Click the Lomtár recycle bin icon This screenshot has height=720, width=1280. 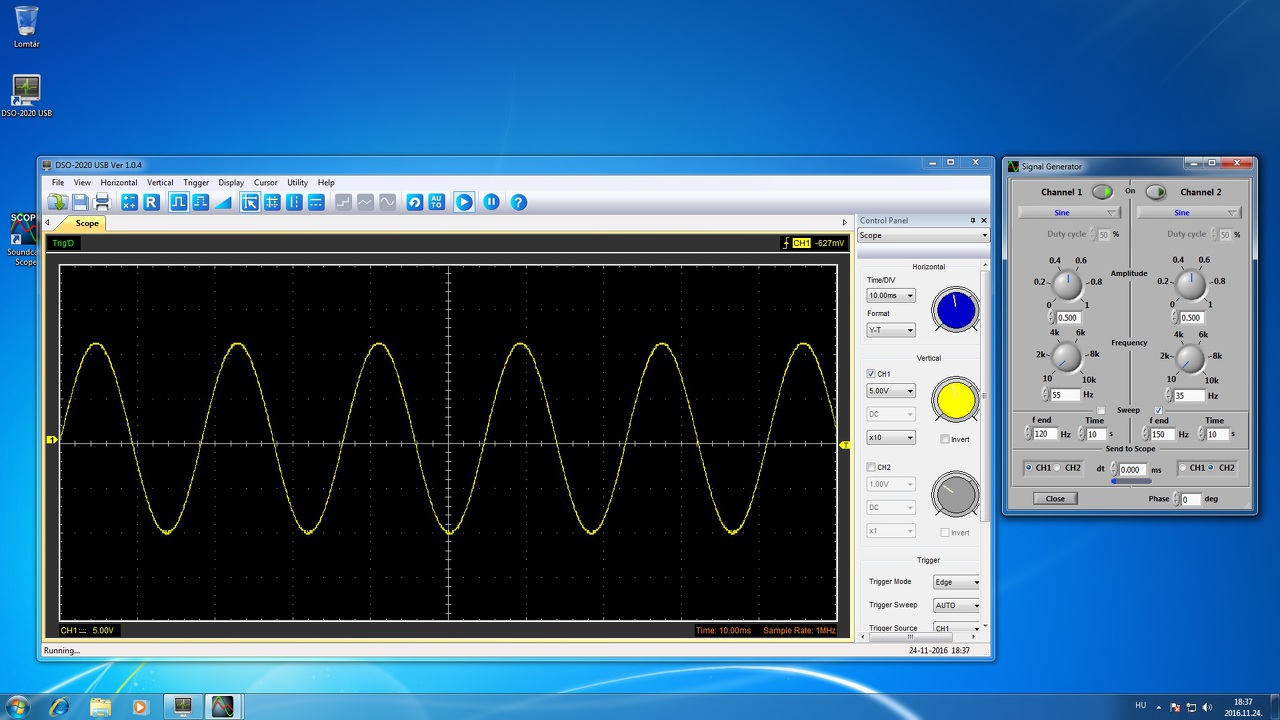point(27,27)
